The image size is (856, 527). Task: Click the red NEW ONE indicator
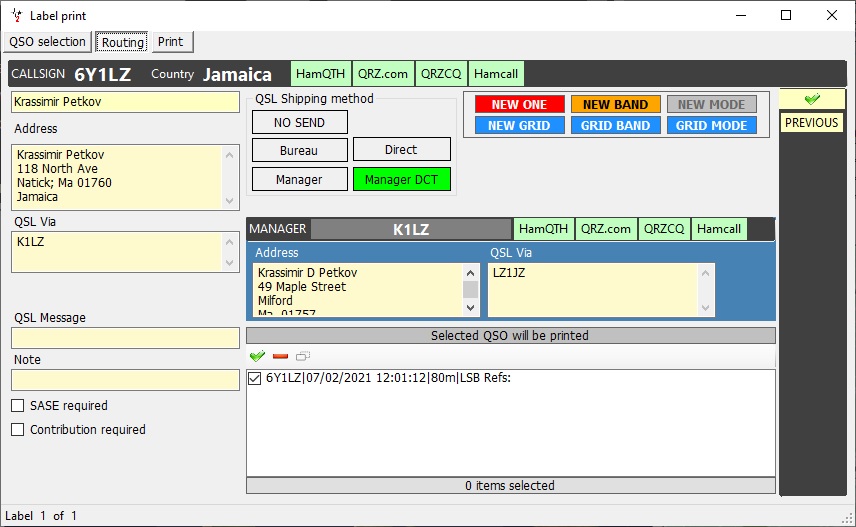click(519, 104)
